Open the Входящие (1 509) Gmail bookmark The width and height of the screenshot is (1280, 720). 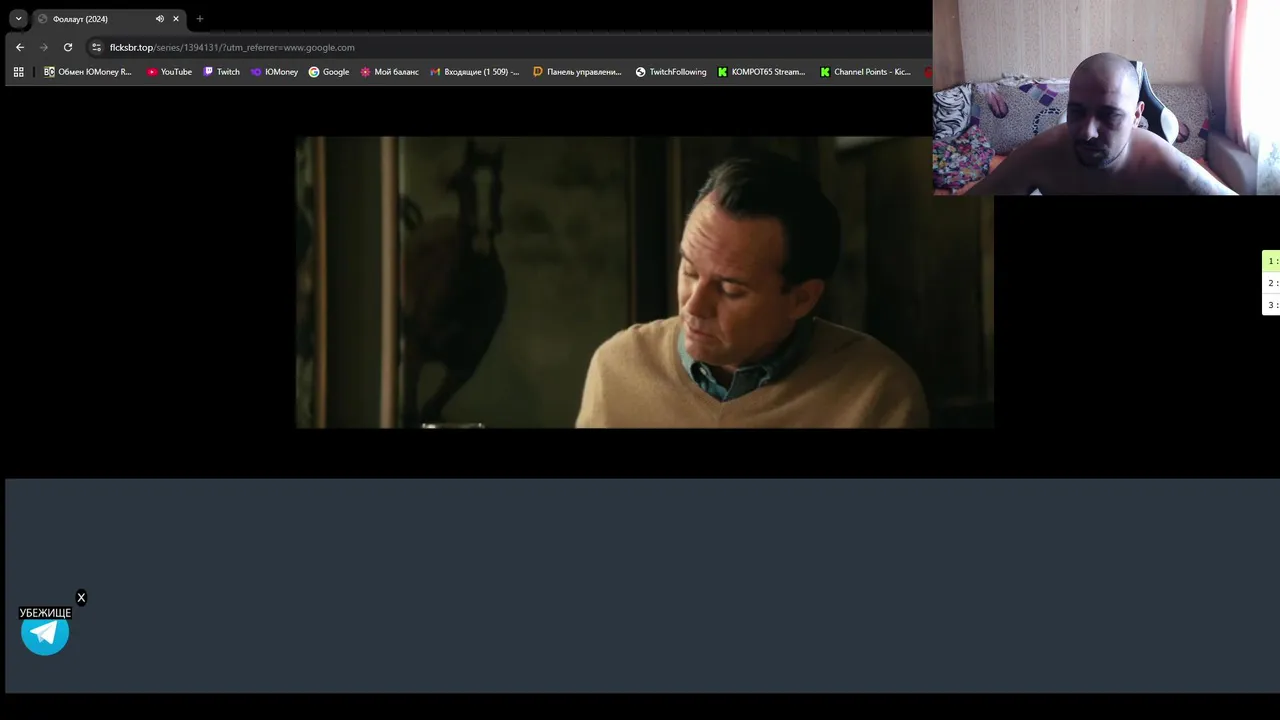[475, 72]
